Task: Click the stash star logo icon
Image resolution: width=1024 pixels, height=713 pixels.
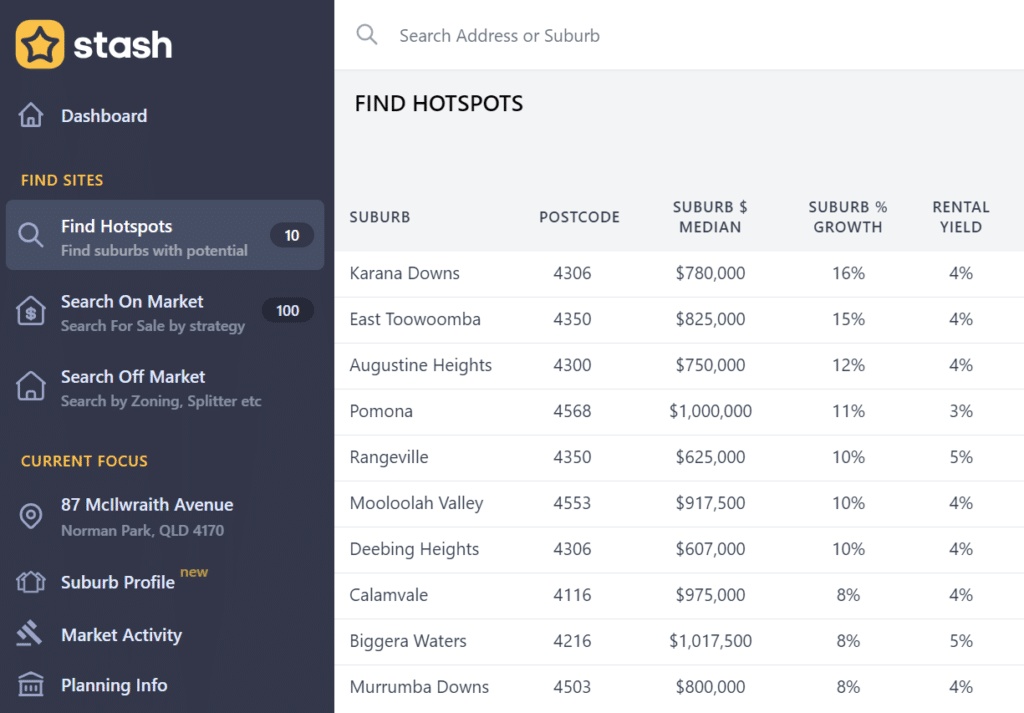Action: [40, 45]
